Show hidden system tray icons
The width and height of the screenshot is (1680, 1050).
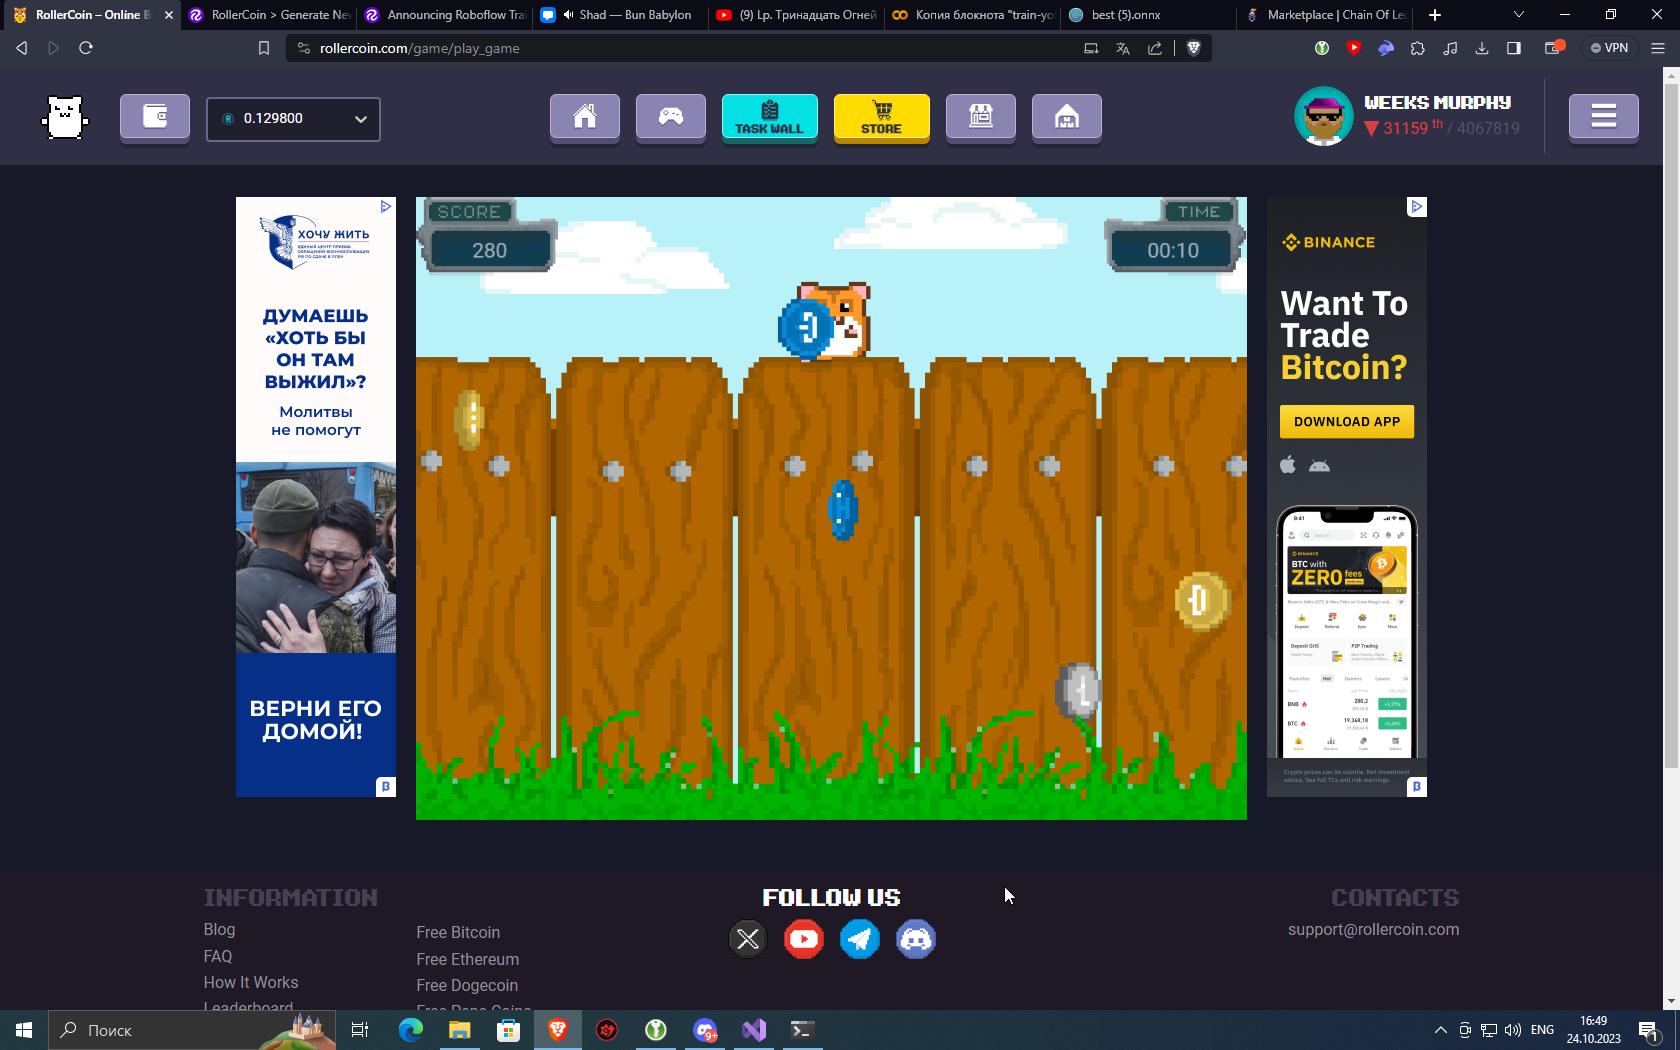pyautogui.click(x=1440, y=1030)
